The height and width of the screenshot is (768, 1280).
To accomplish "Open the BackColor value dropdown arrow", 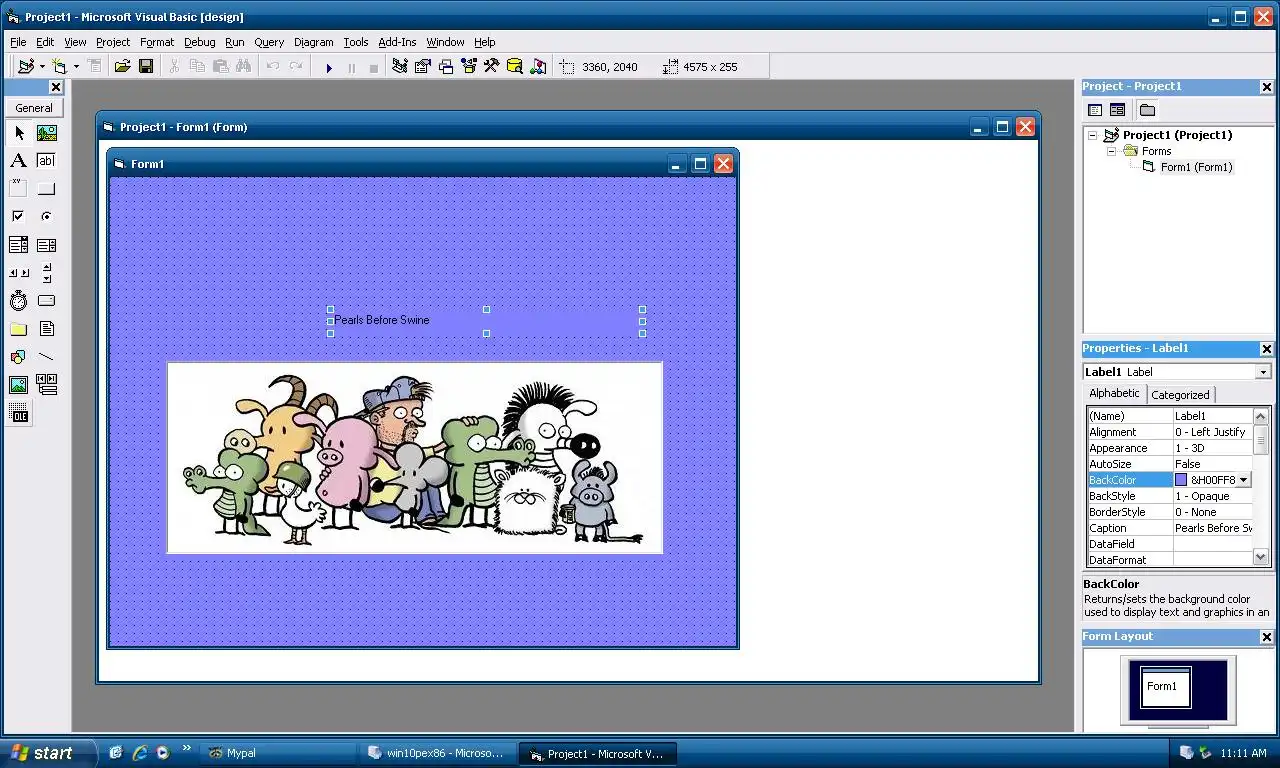I will 1243,480.
